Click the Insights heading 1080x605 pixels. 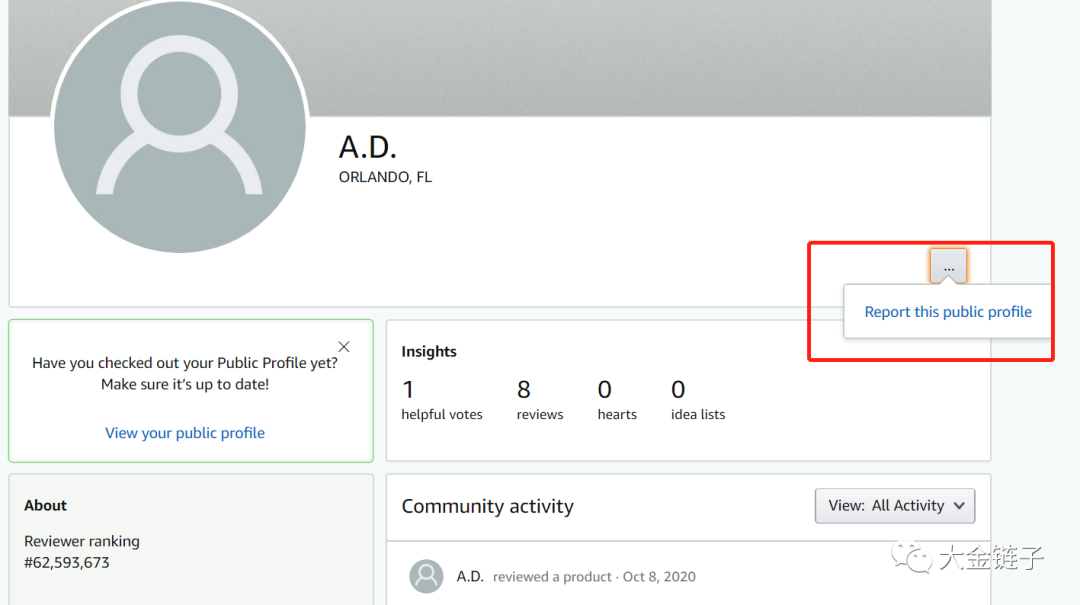click(x=429, y=351)
